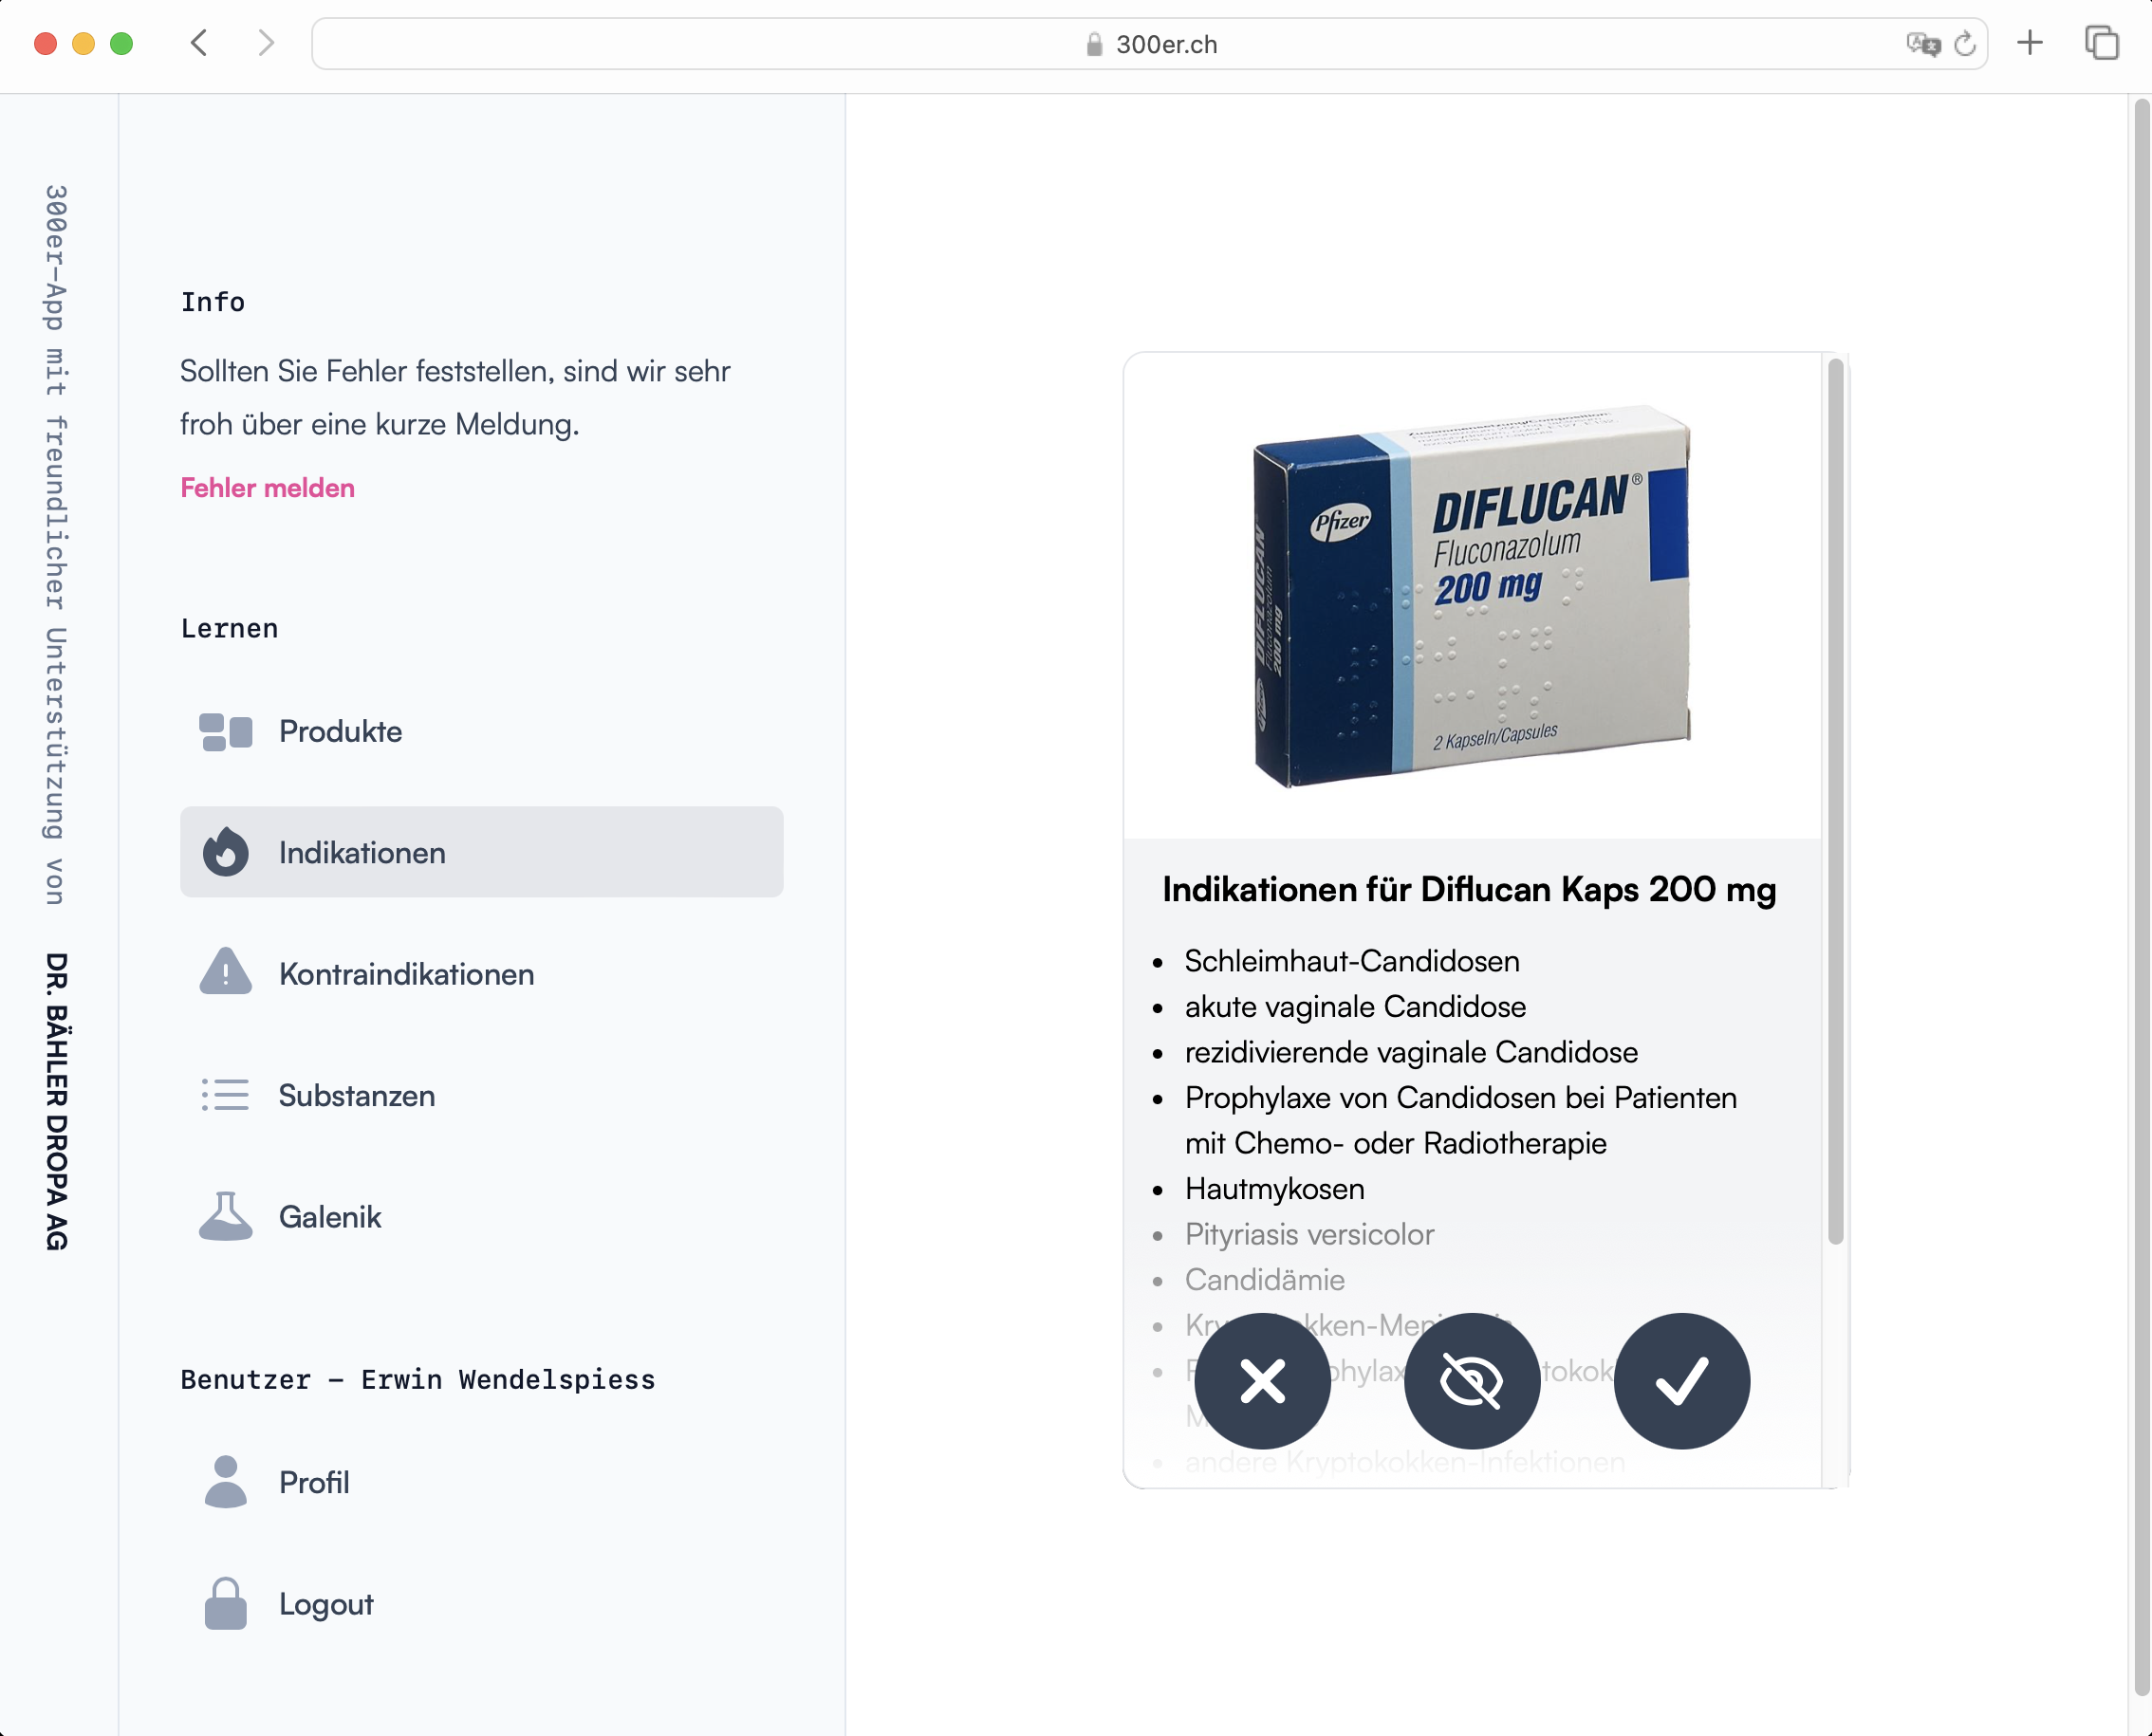Open the Kontraindikationen menu item

(x=406, y=974)
